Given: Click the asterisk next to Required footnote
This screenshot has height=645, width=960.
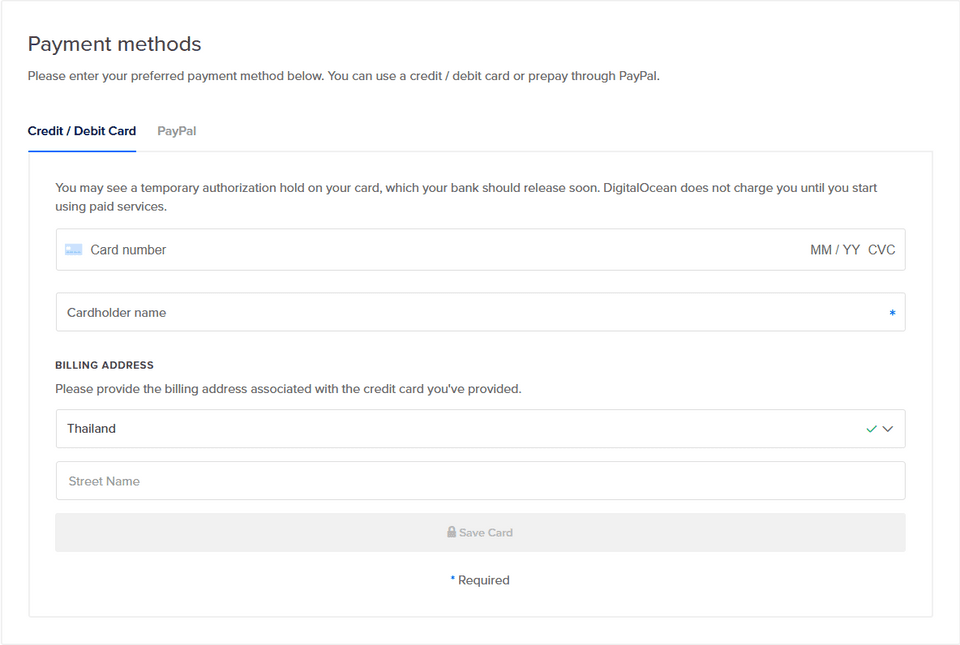Looking at the screenshot, I should click(x=452, y=579).
